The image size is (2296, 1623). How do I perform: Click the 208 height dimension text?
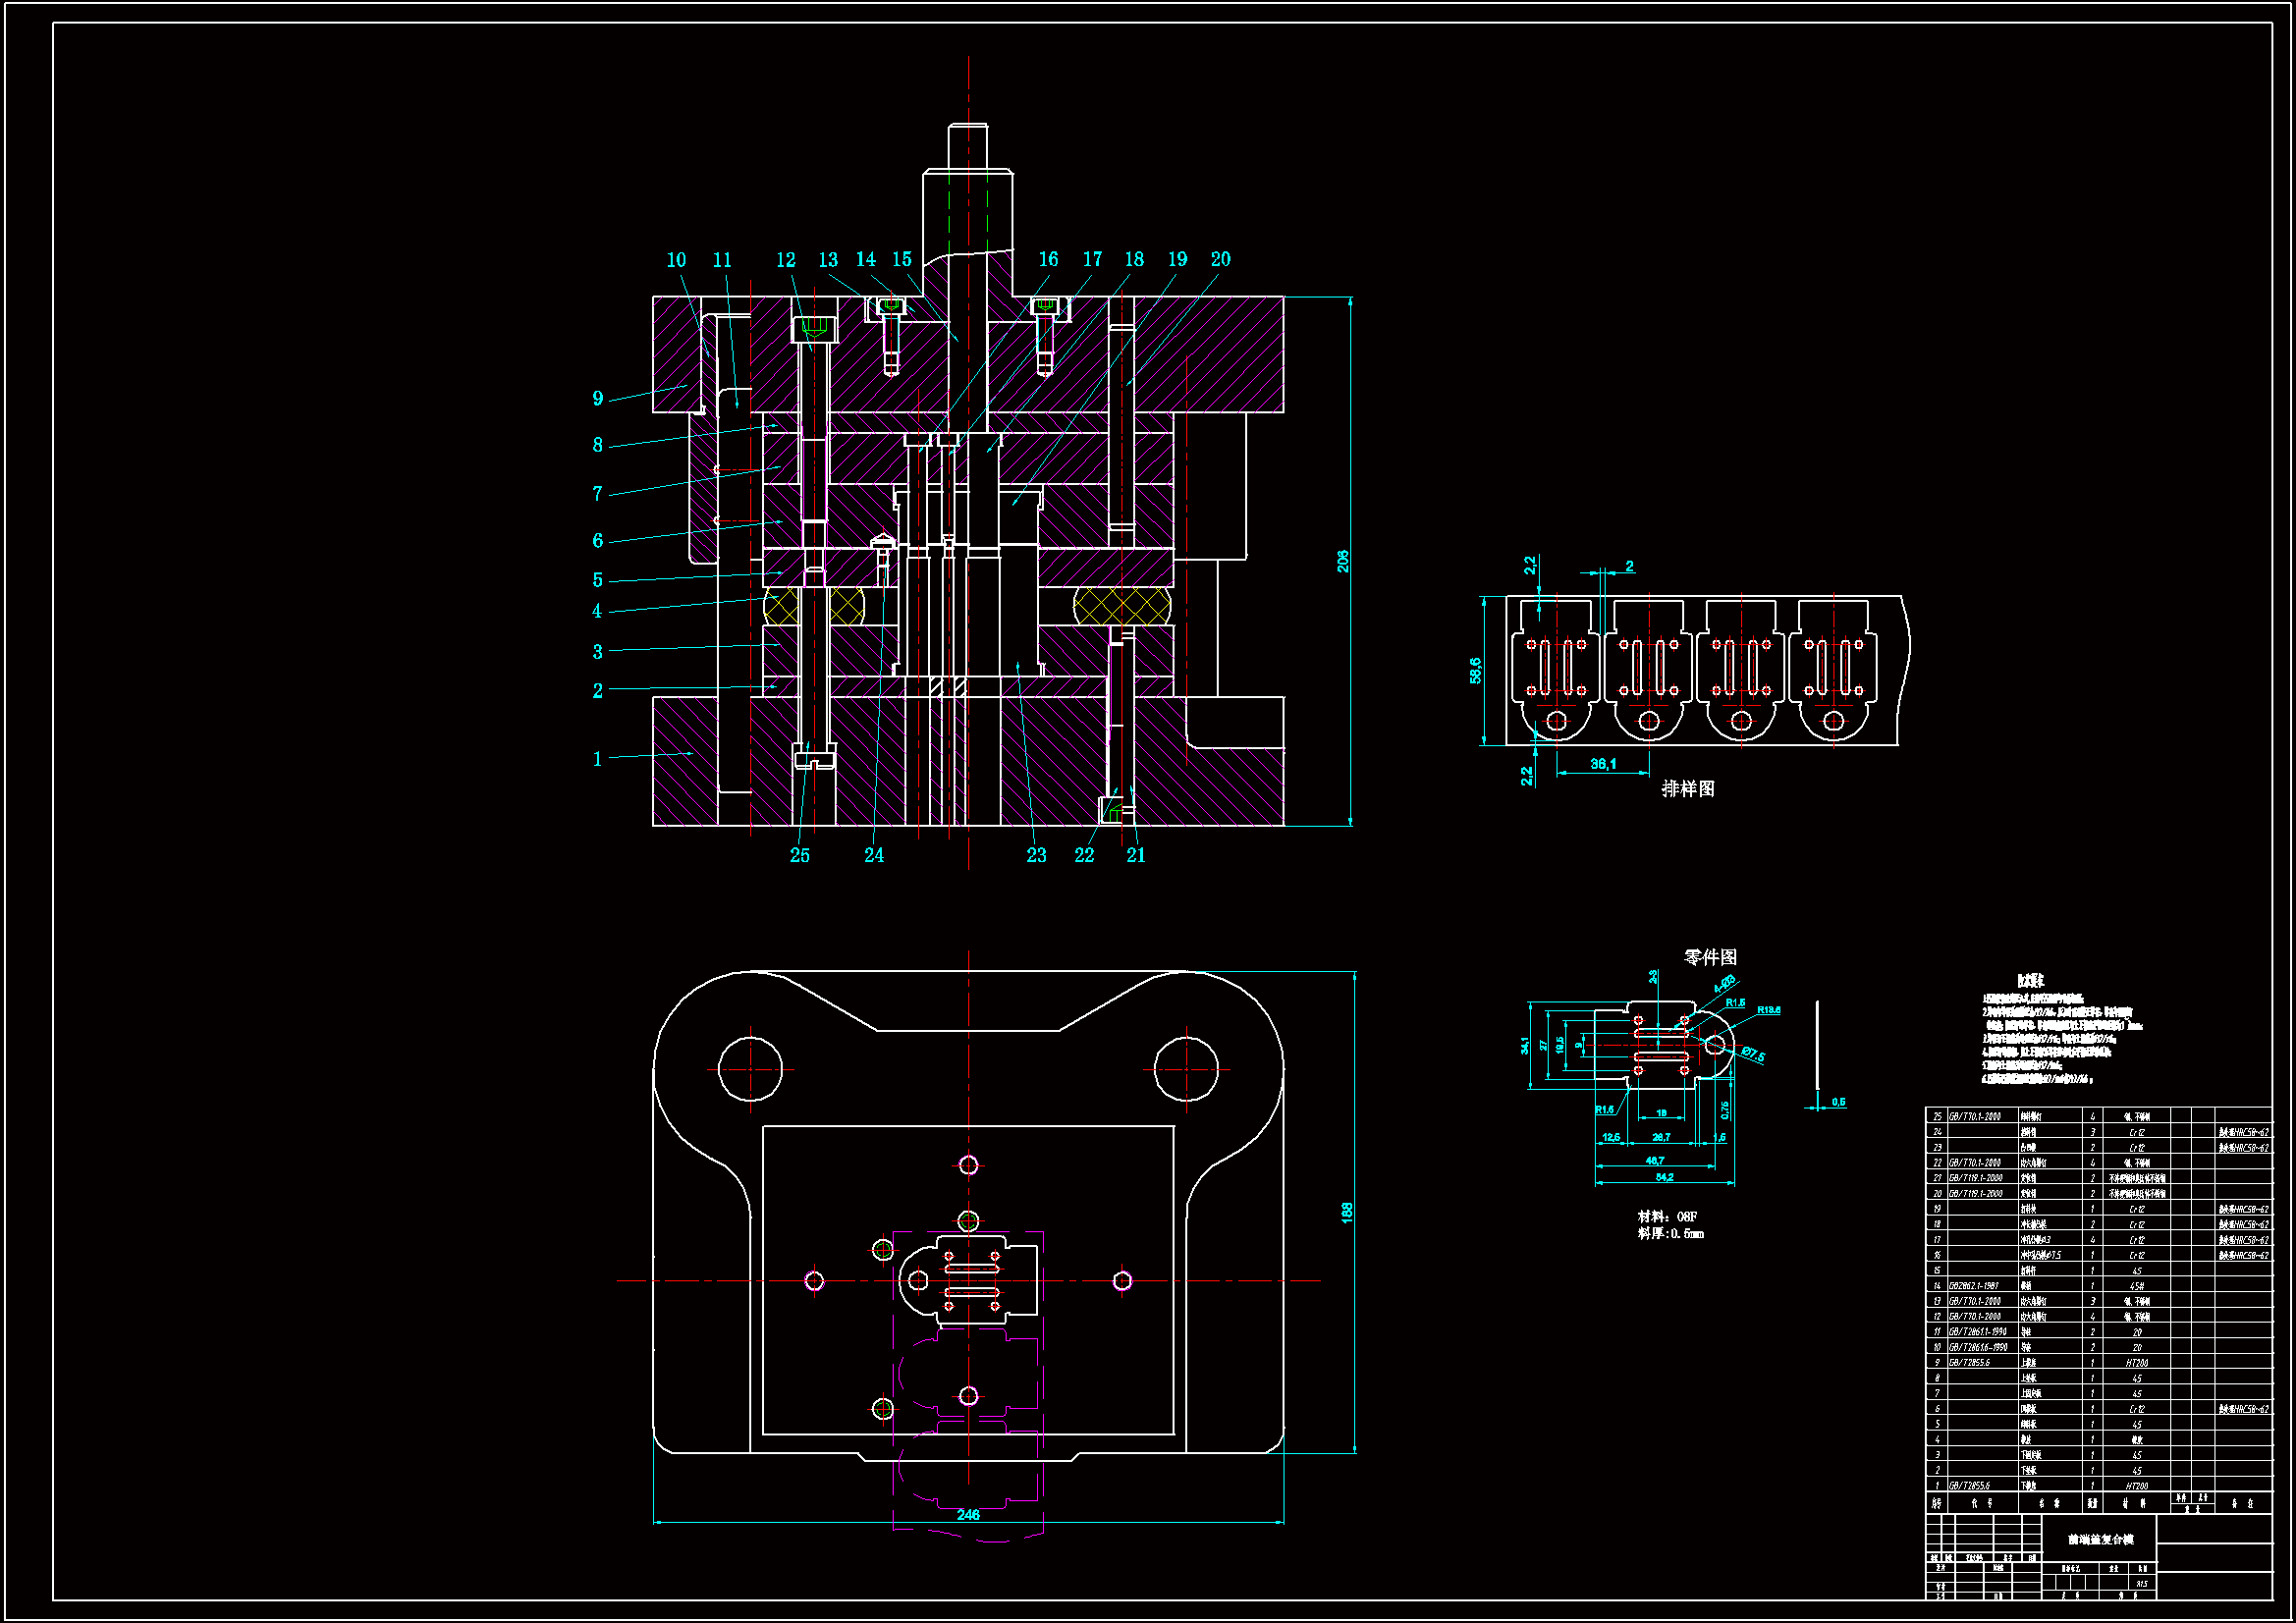[x=1343, y=561]
